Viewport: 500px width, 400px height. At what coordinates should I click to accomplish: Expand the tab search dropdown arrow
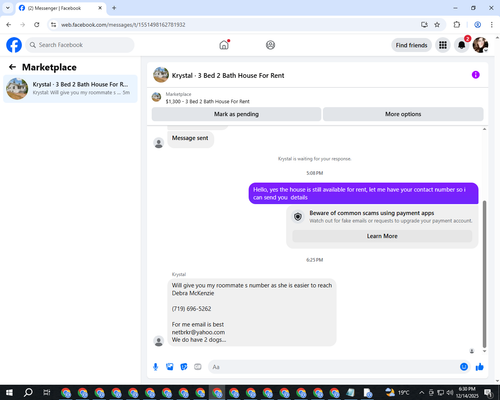[8, 8]
